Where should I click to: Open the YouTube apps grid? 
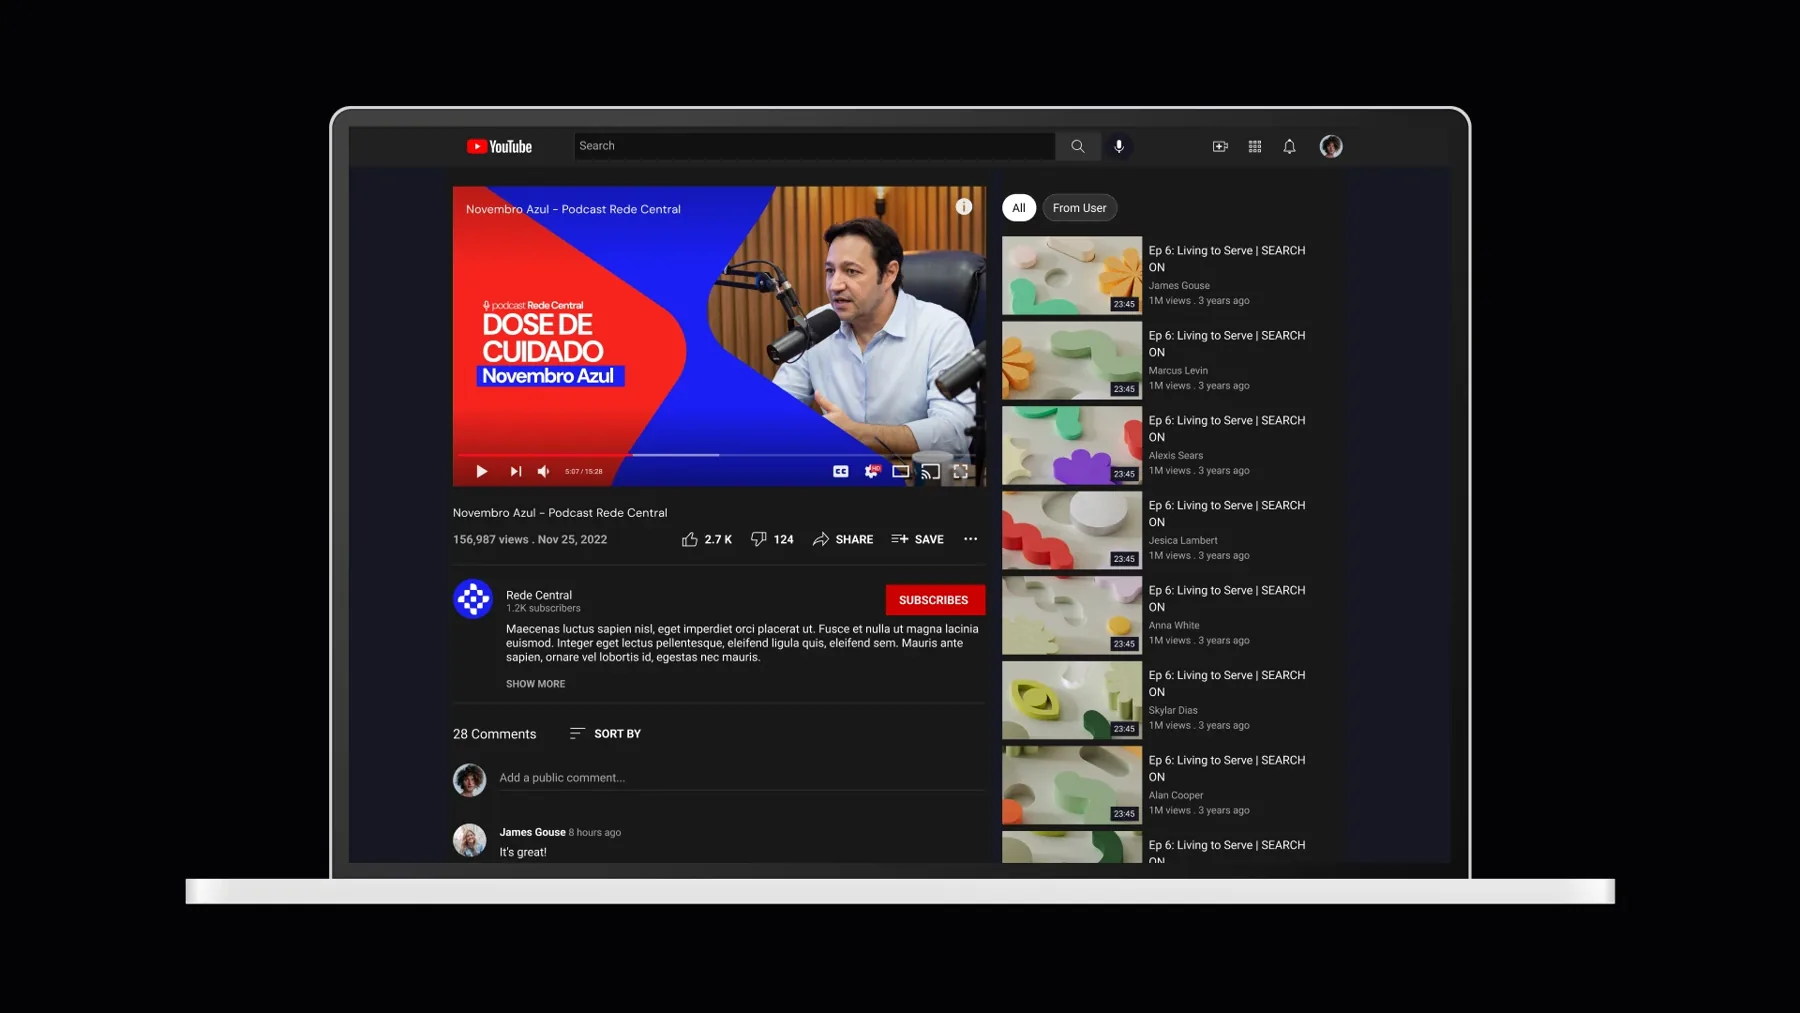pyautogui.click(x=1254, y=146)
